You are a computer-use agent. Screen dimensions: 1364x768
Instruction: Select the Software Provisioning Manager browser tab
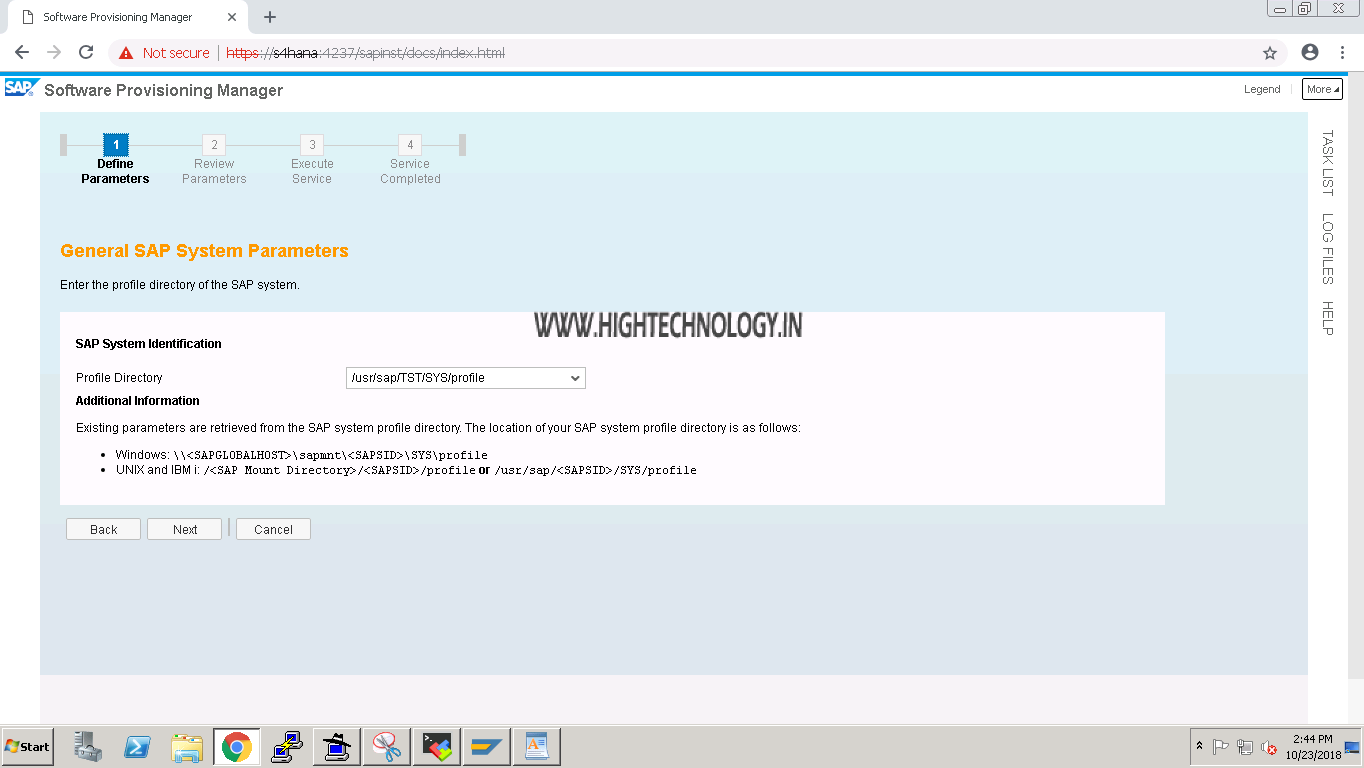click(x=127, y=17)
